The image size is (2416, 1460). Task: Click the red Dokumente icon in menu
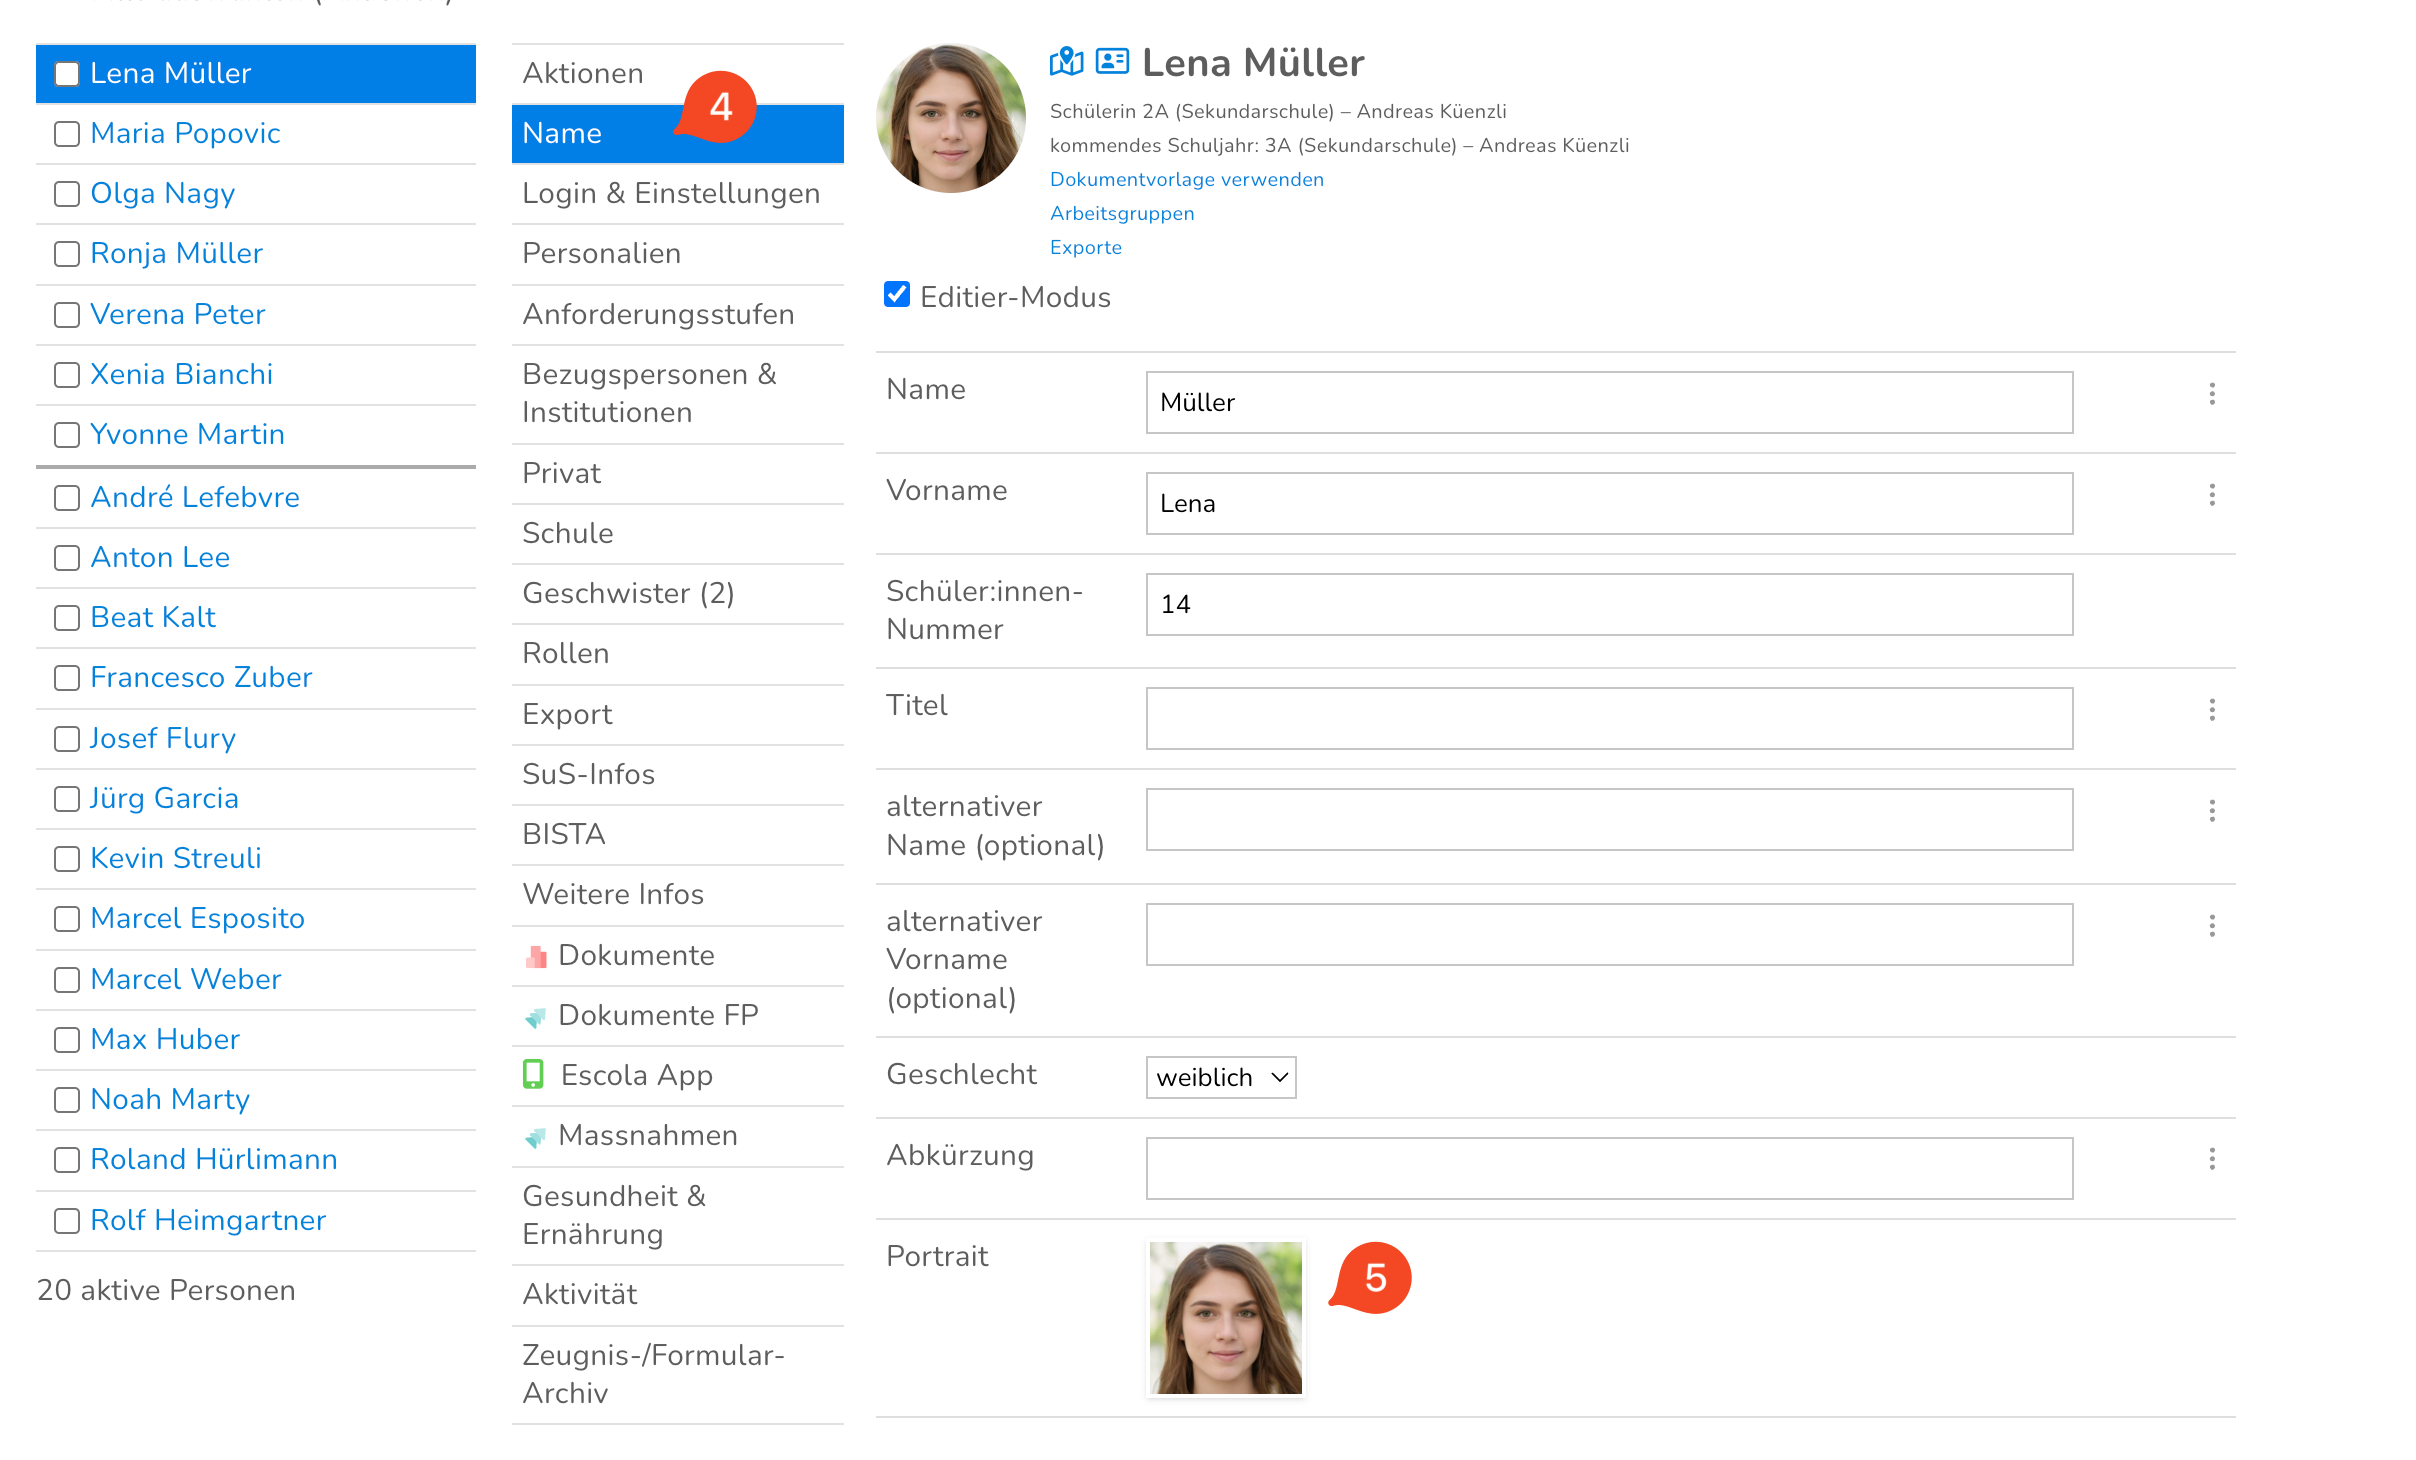click(536, 956)
